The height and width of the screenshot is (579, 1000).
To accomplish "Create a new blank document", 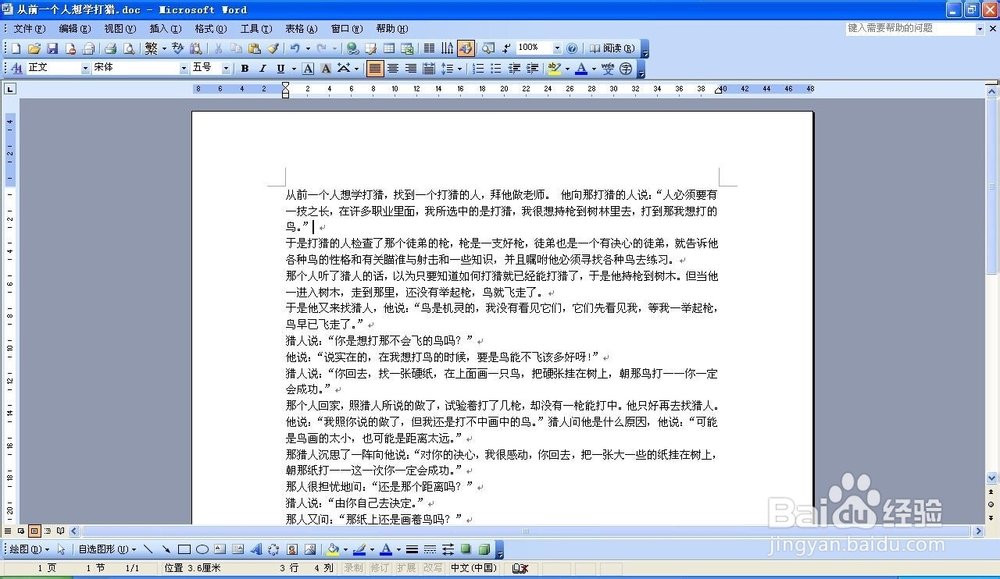I will coord(16,48).
